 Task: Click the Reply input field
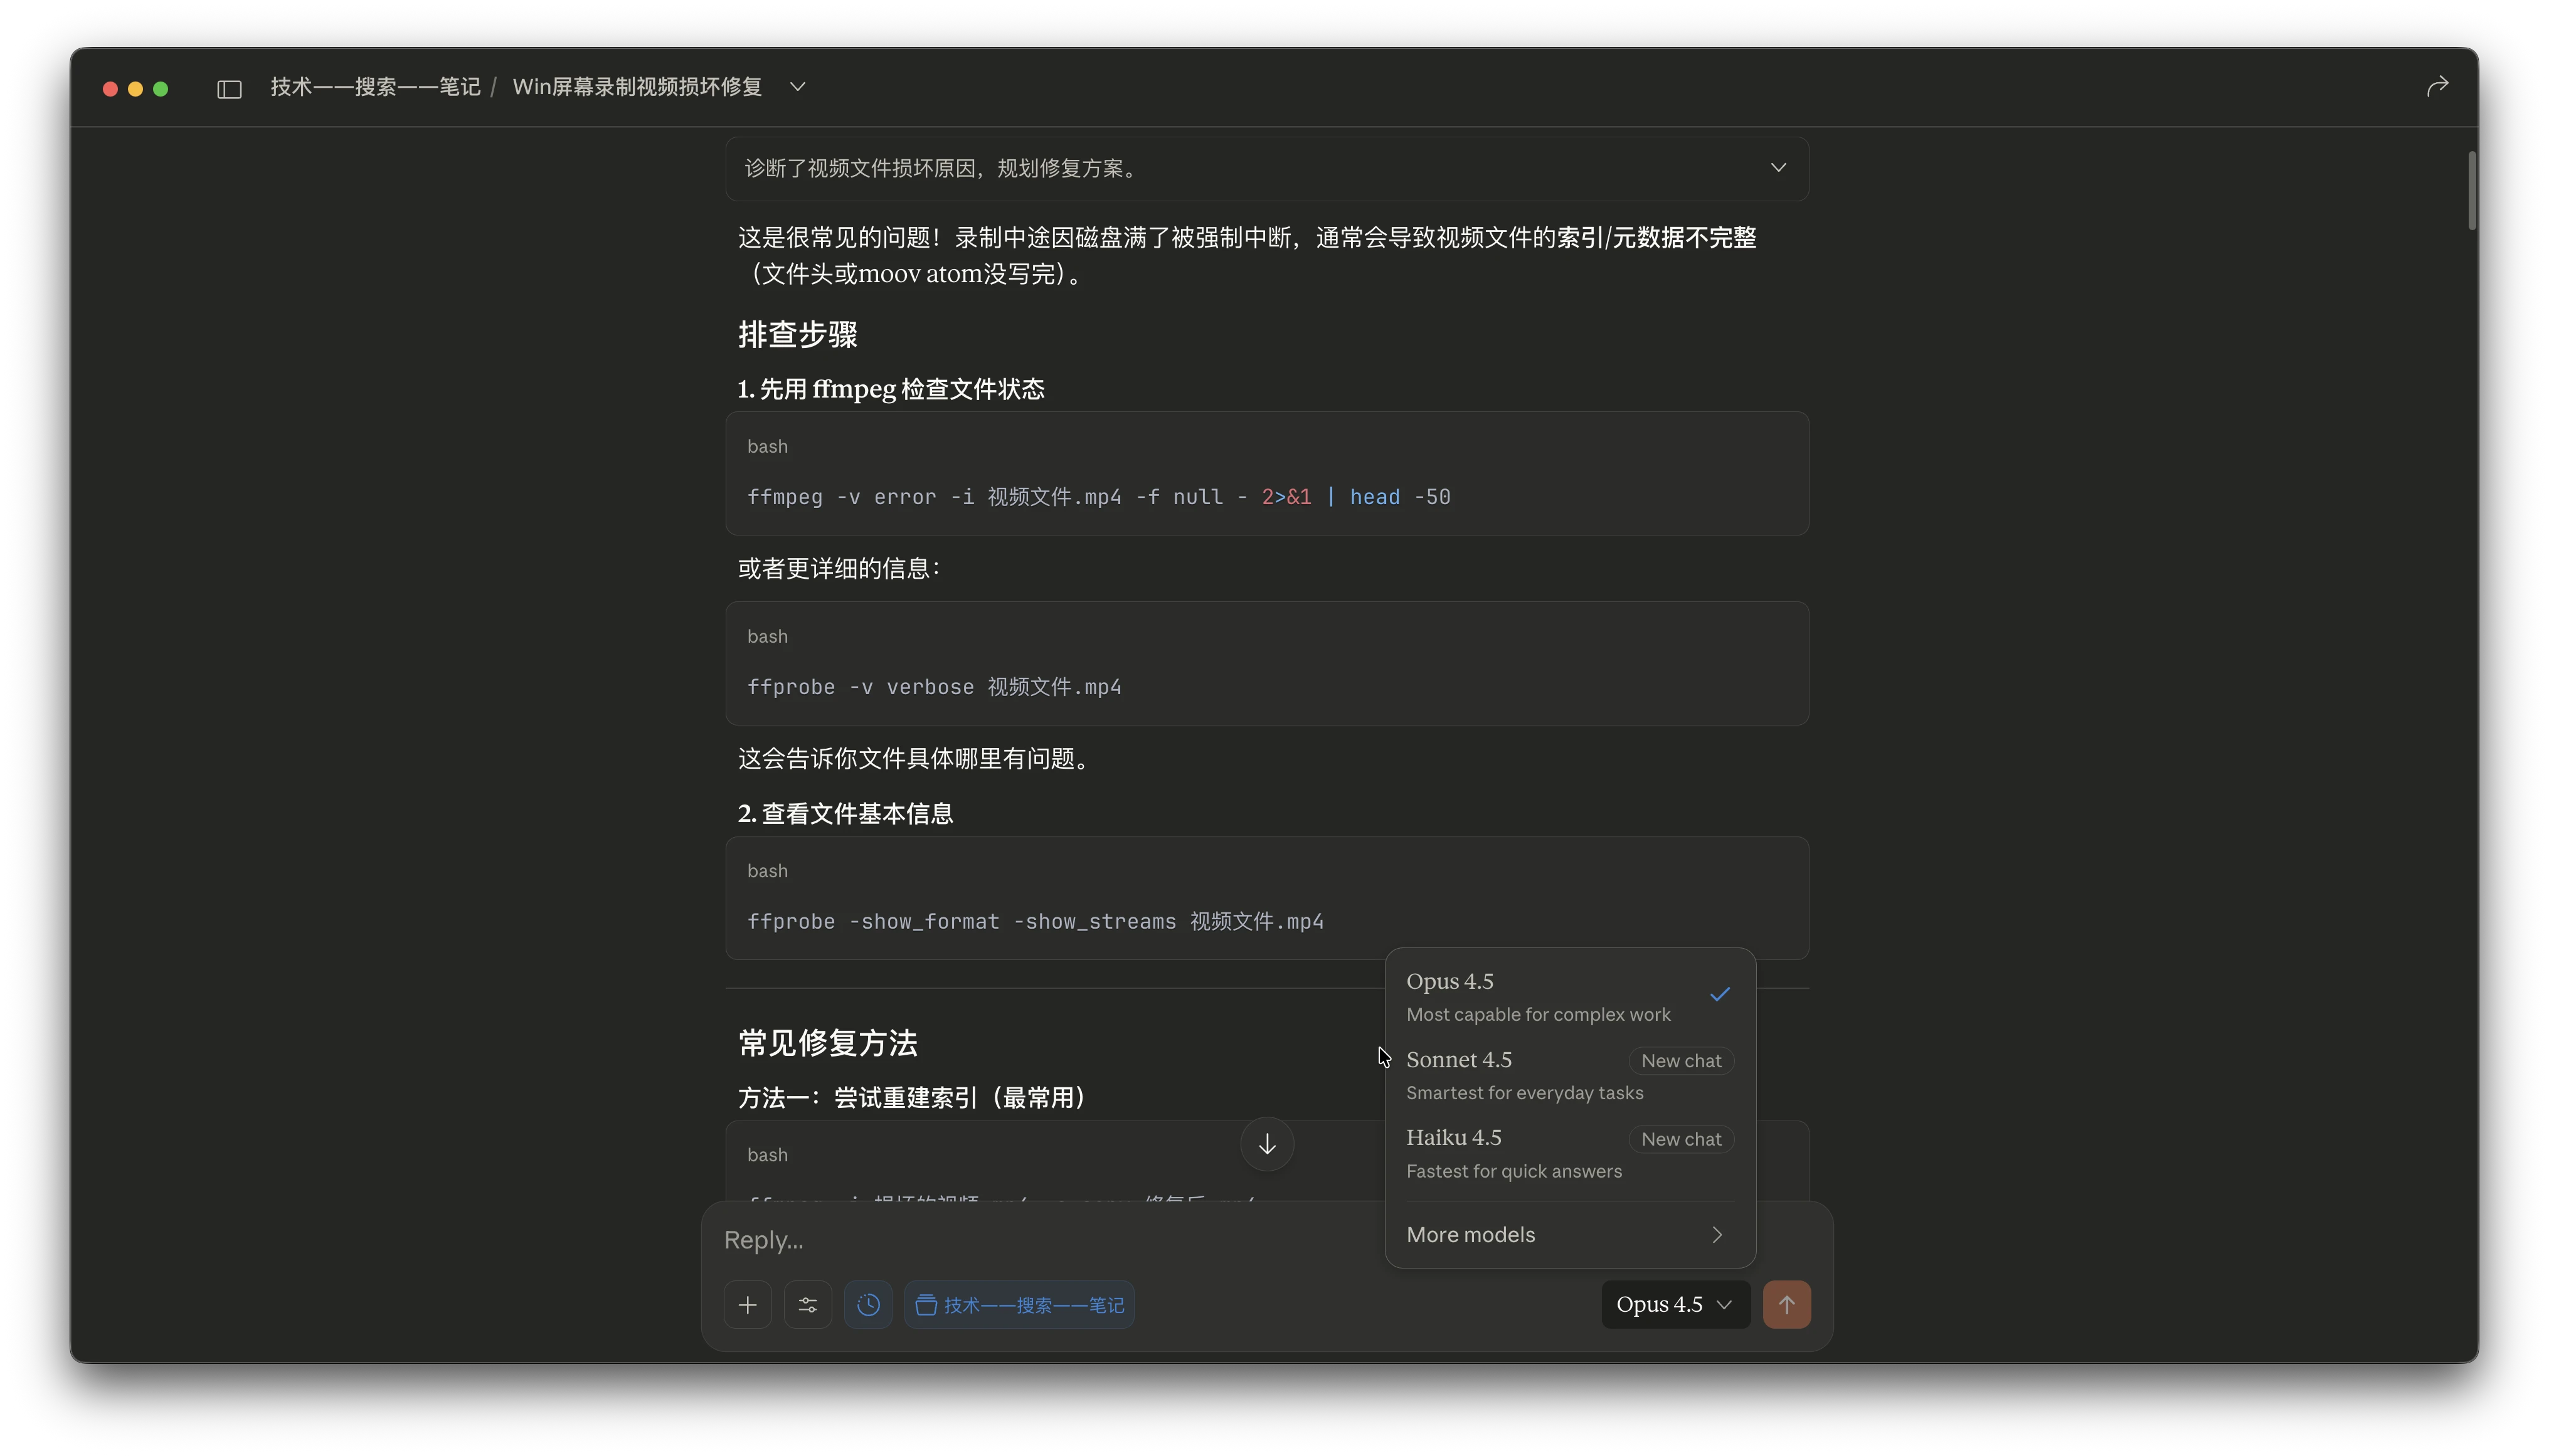tap(1000, 1239)
